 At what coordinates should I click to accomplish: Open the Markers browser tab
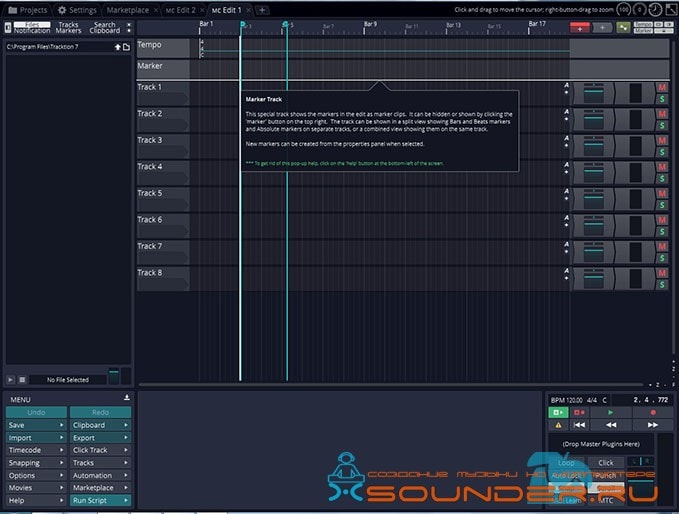pos(68,31)
